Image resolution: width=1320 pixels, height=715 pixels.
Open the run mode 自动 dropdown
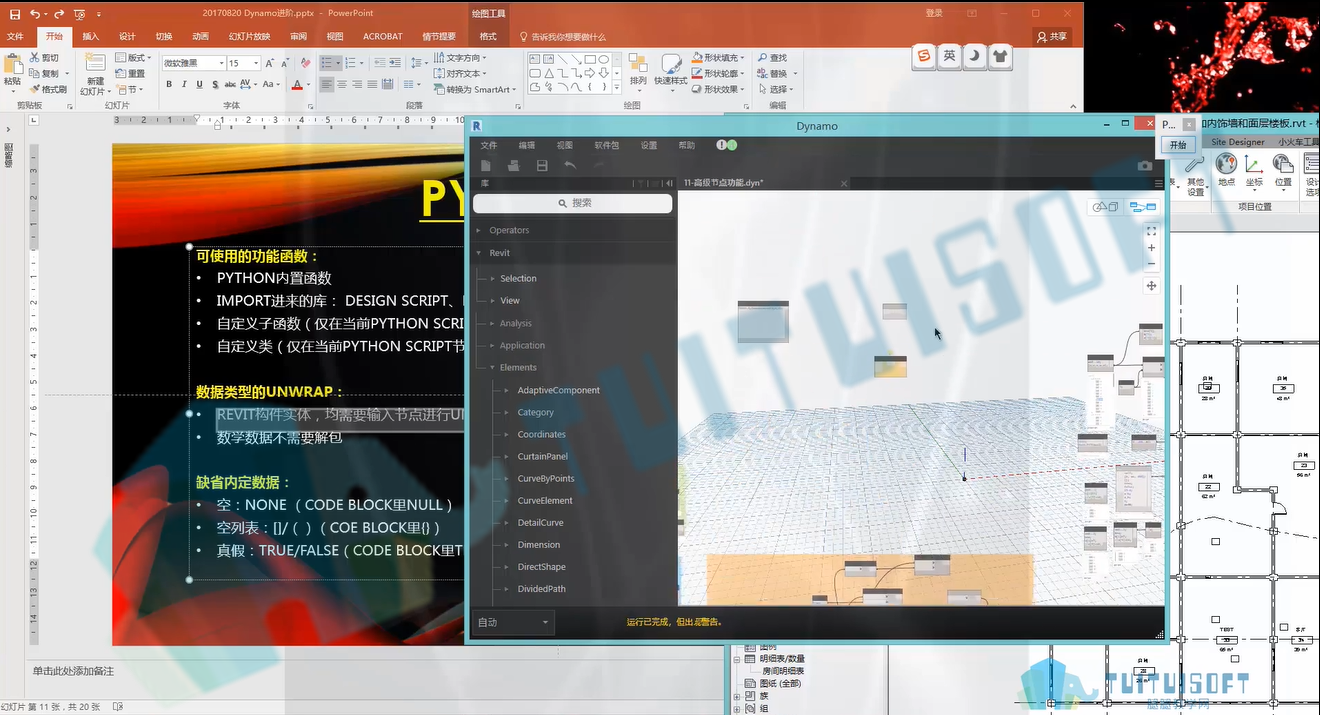coord(514,622)
